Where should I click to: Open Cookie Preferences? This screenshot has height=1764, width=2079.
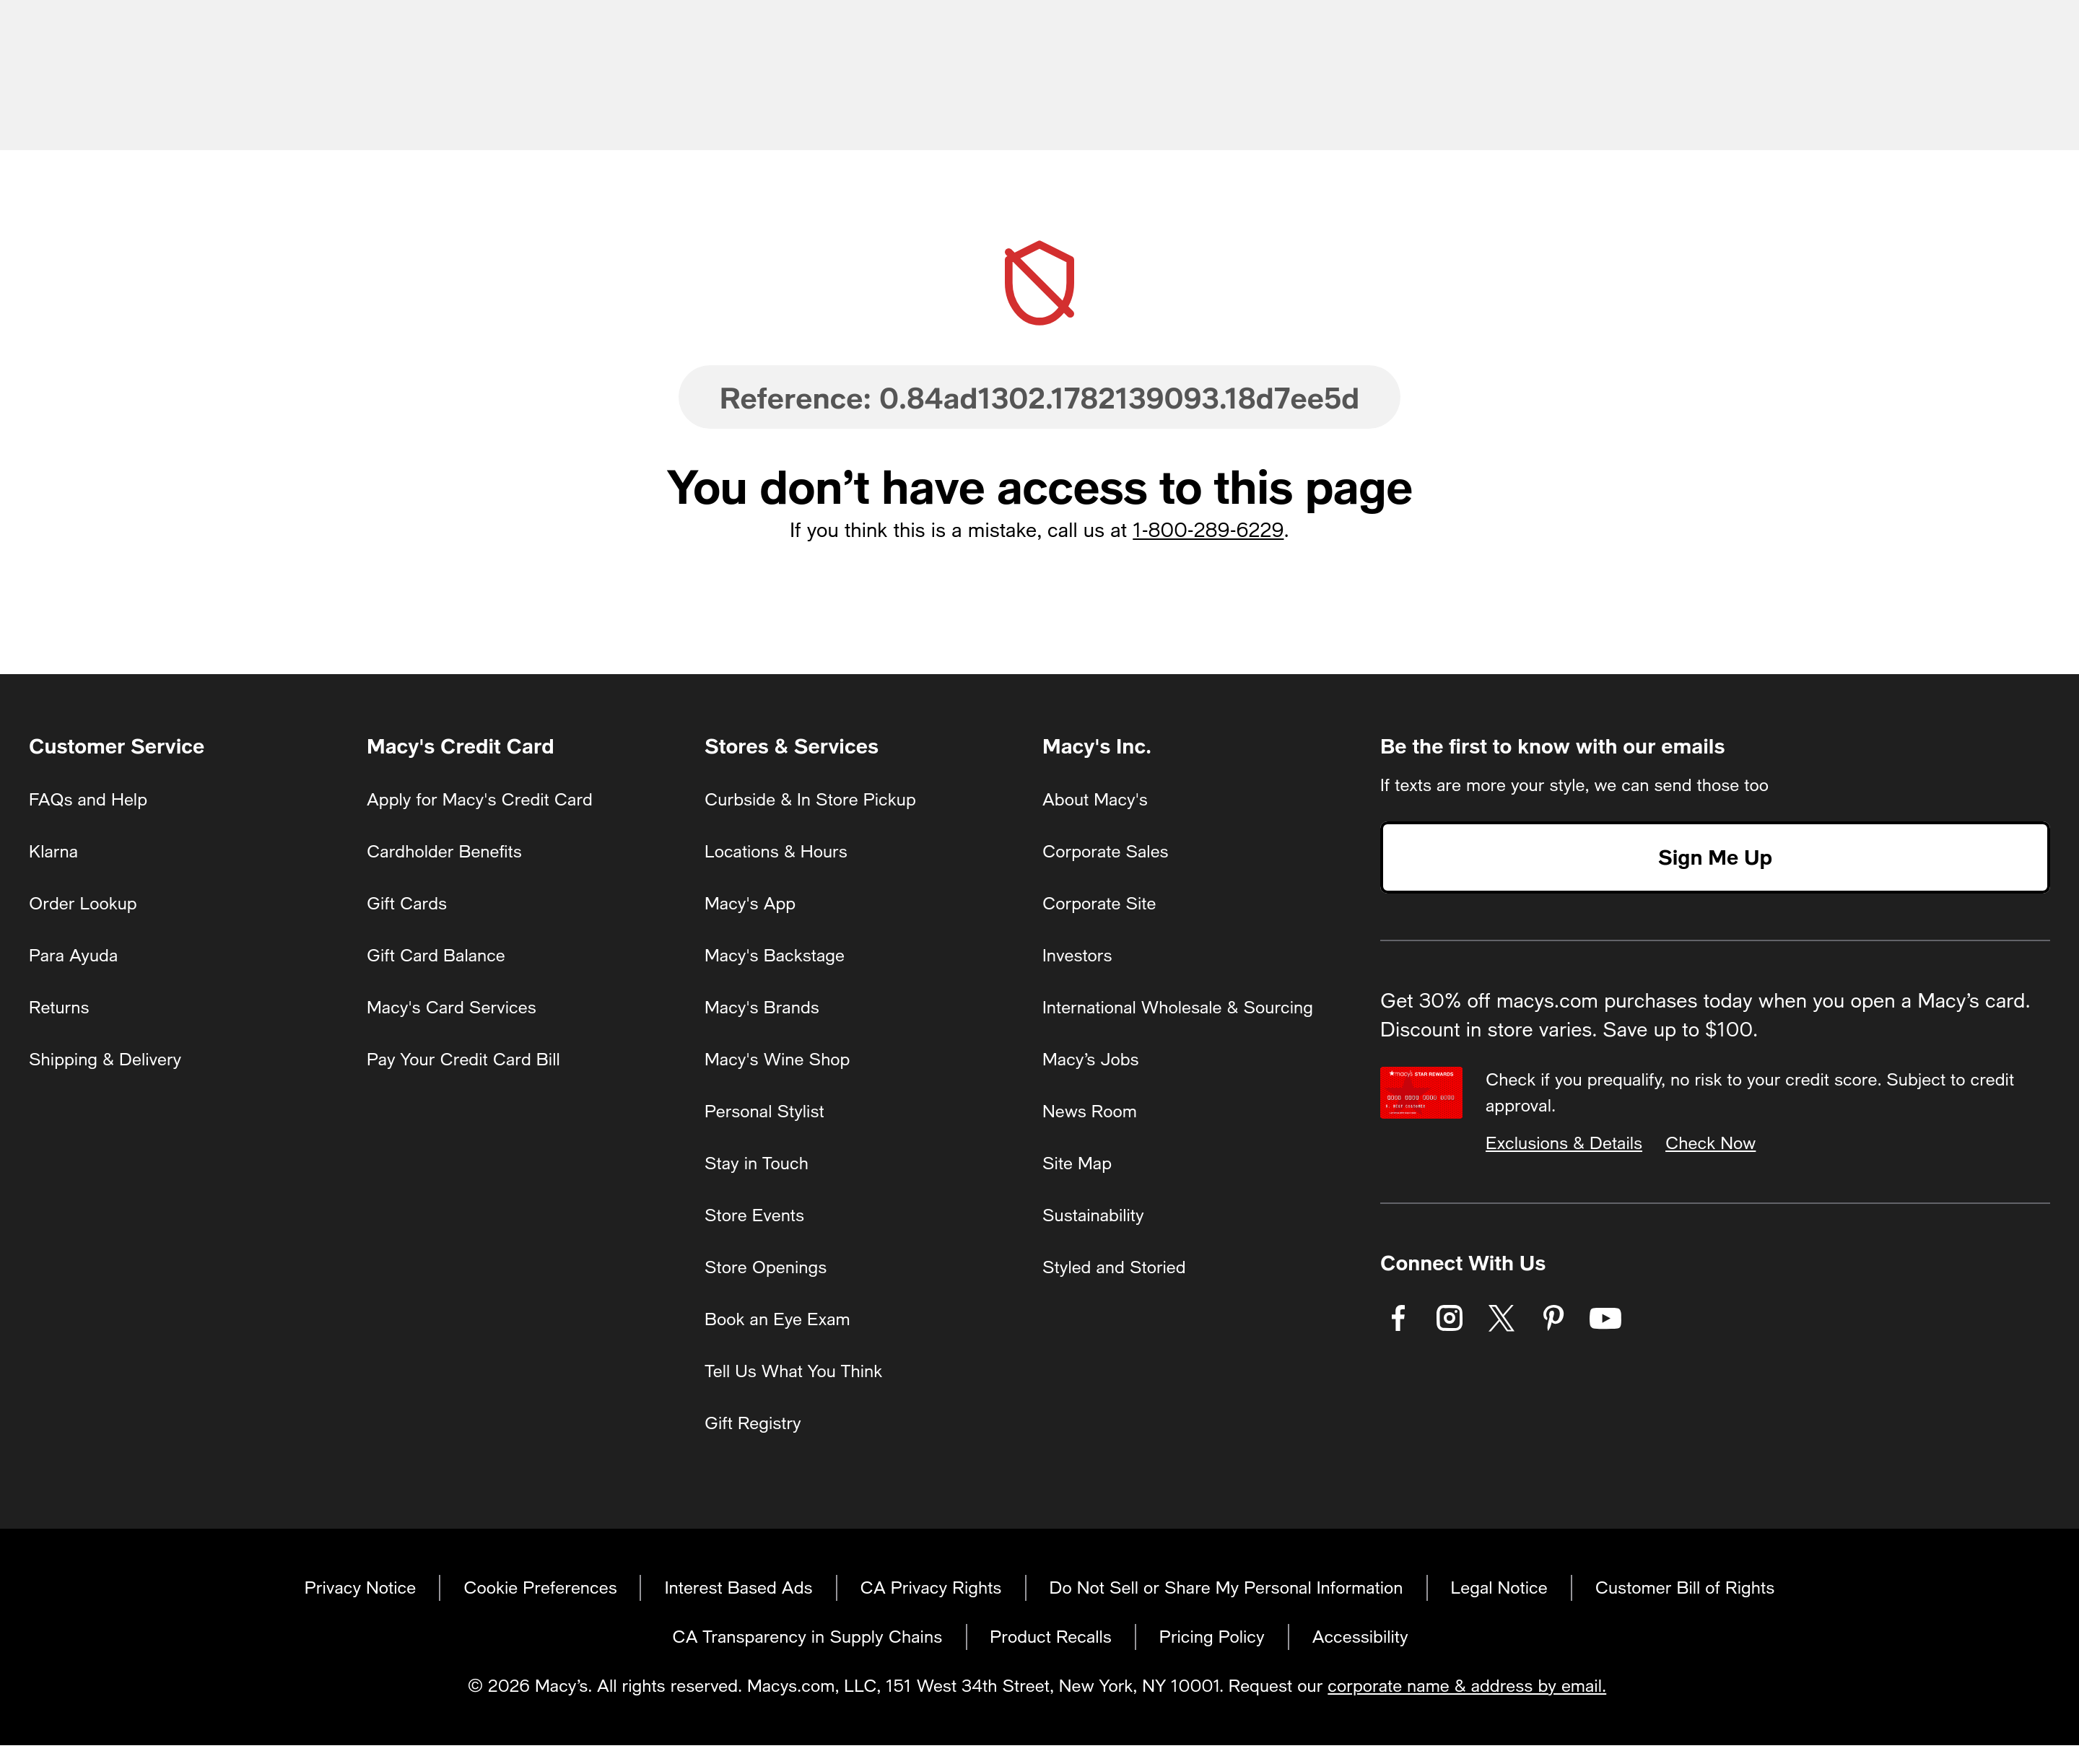click(x=540, y=1587)
